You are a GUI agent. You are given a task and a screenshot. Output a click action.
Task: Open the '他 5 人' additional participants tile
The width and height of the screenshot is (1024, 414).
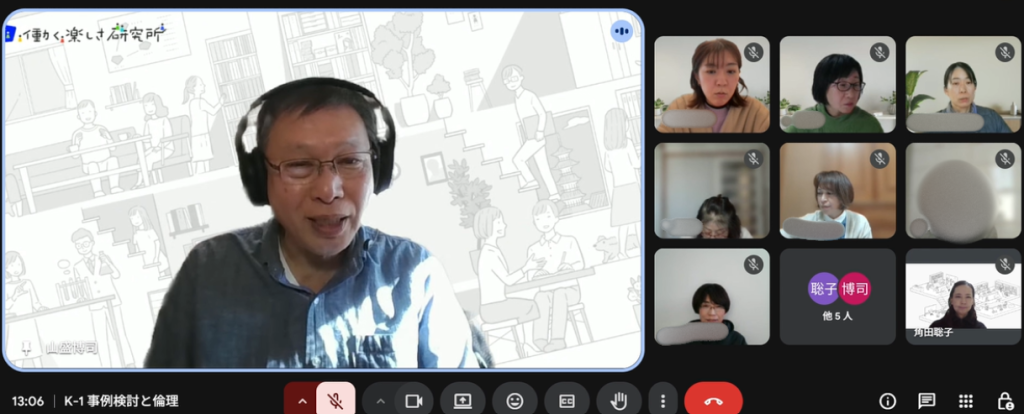click(x=837, y=297)
